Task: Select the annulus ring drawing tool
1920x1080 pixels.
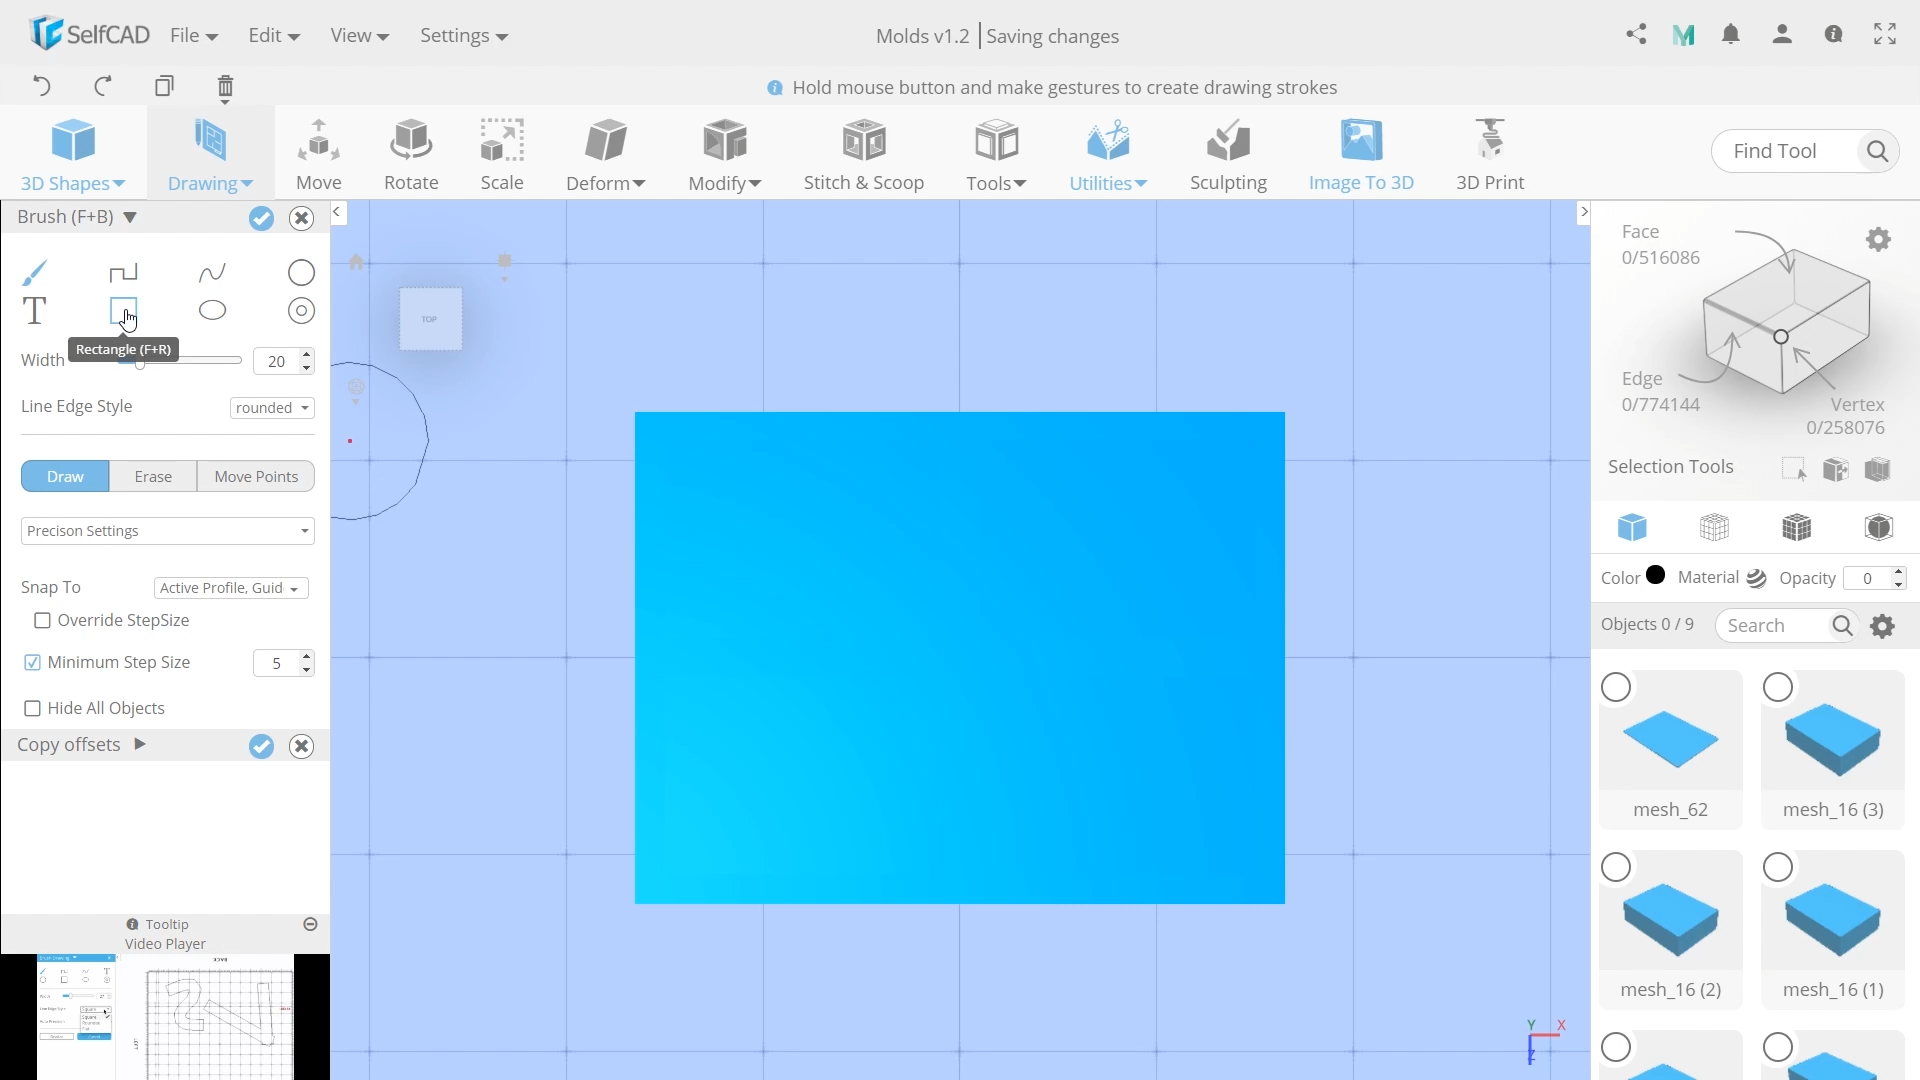Action: (301, 311)
